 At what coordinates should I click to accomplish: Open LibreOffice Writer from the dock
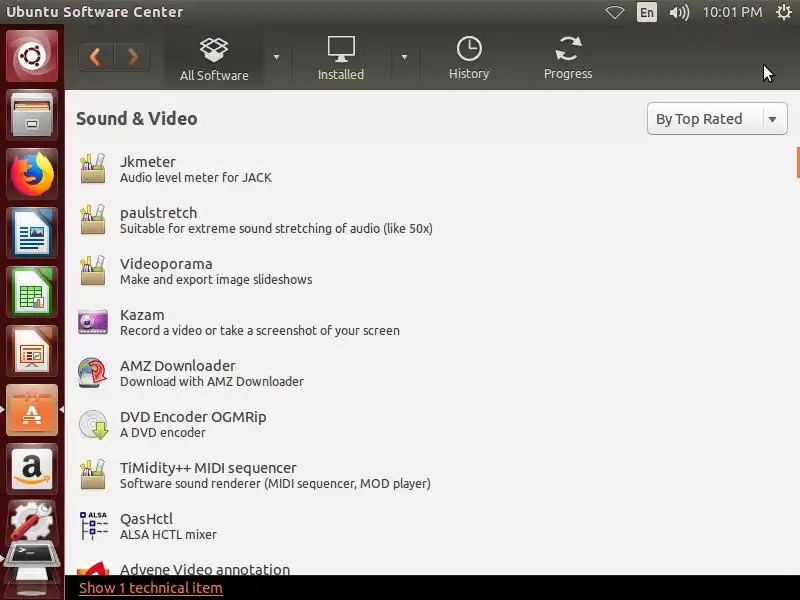32,233
